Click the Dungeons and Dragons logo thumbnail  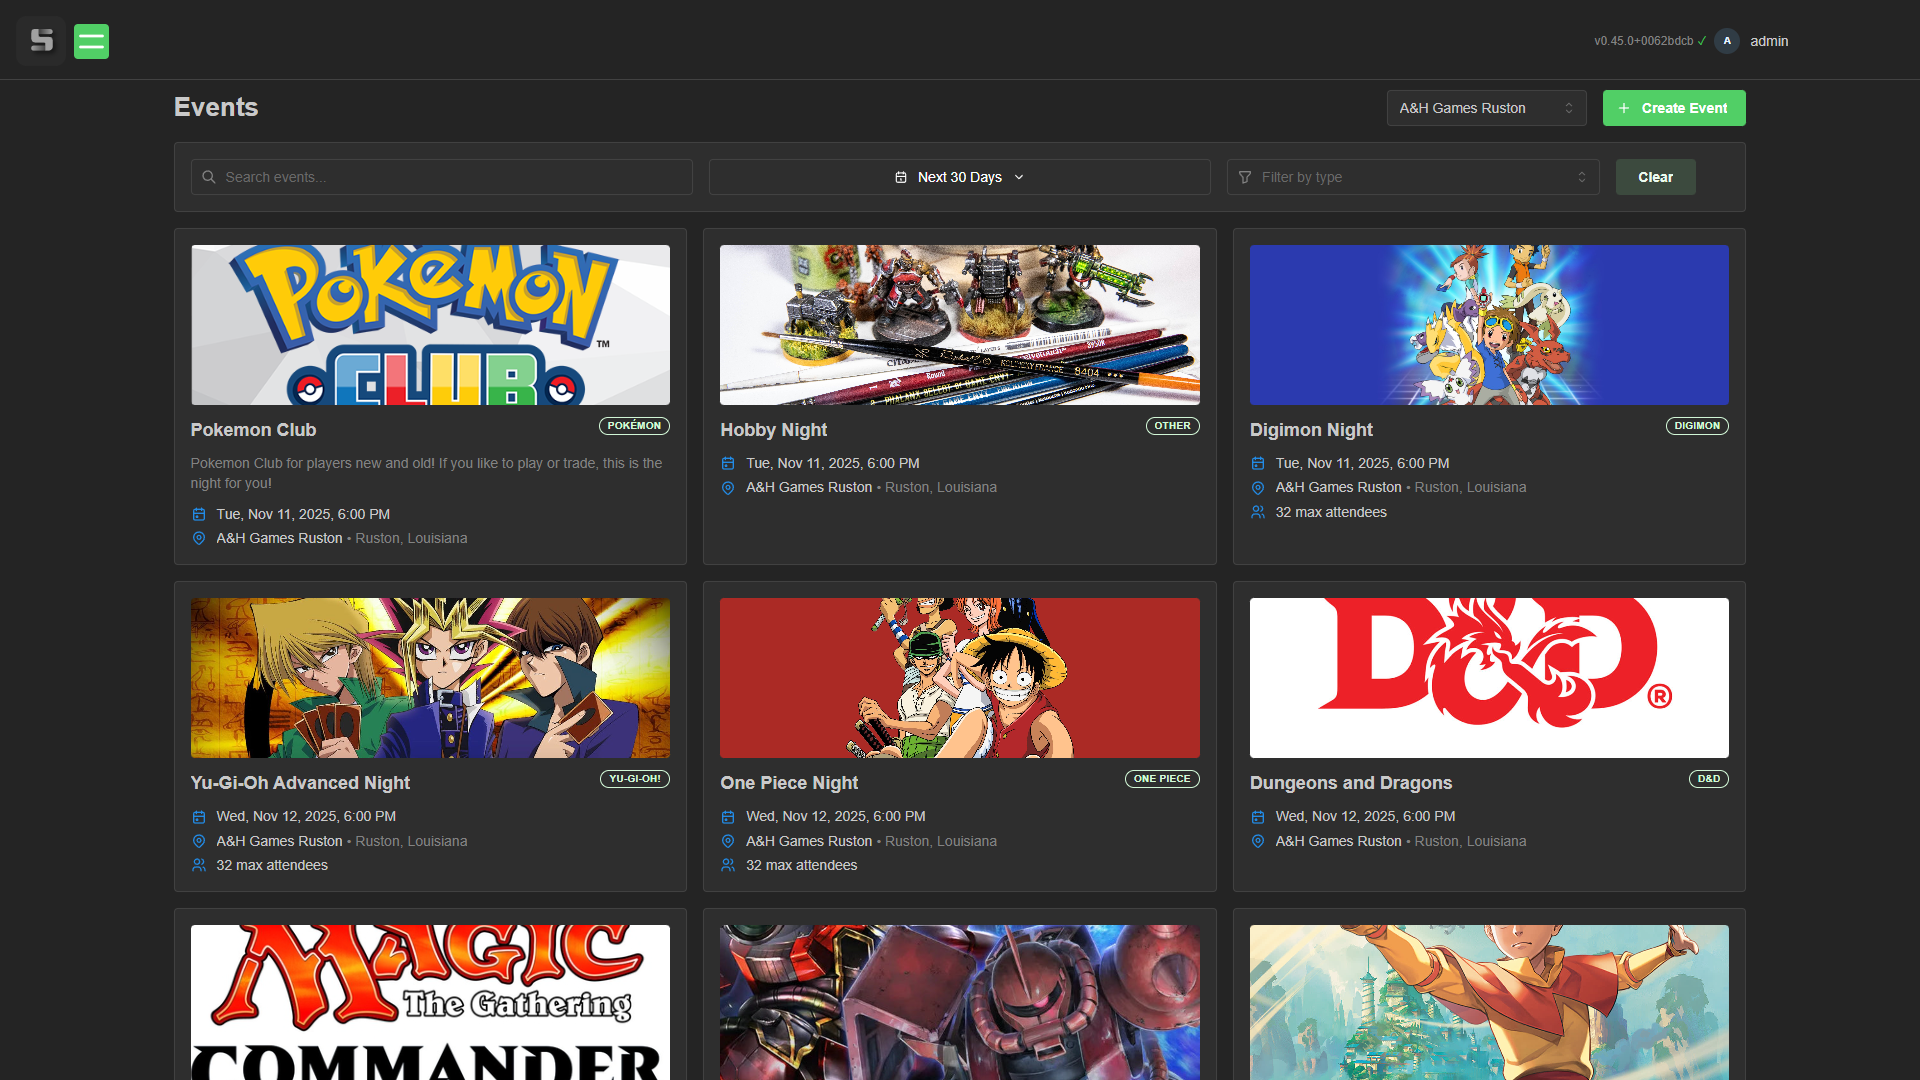click(1488, 677)
